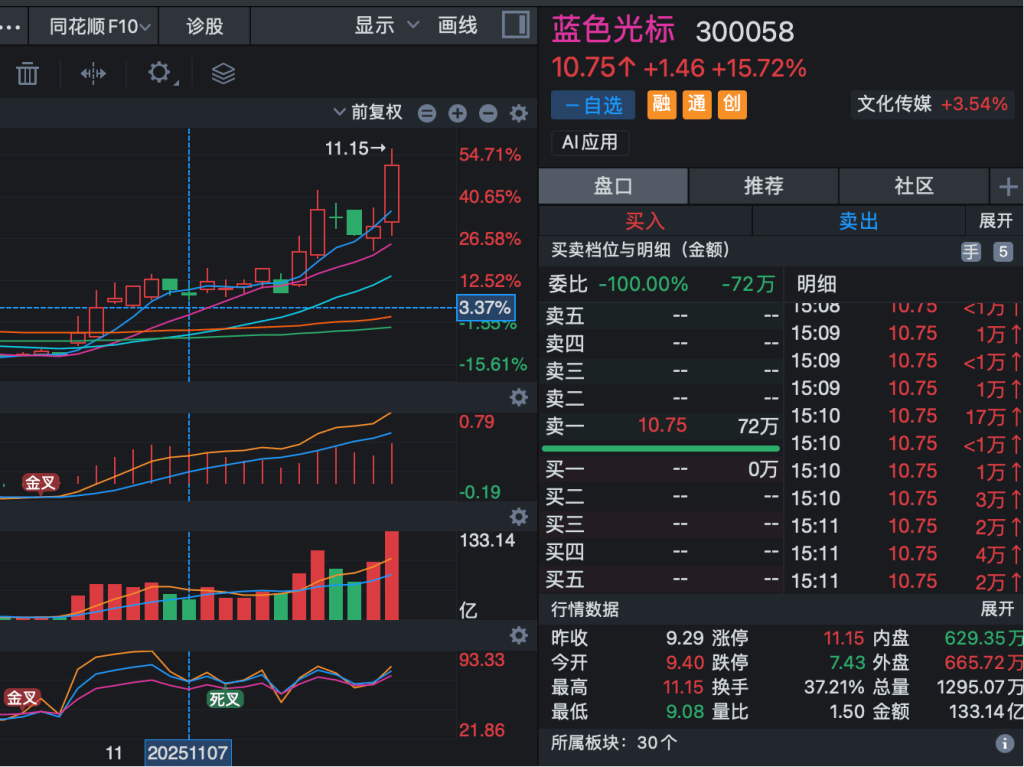1024x767 pixels.
Task: Switch to the 推荐 tab
Action: pyautogui.click(x=763, y=186)
